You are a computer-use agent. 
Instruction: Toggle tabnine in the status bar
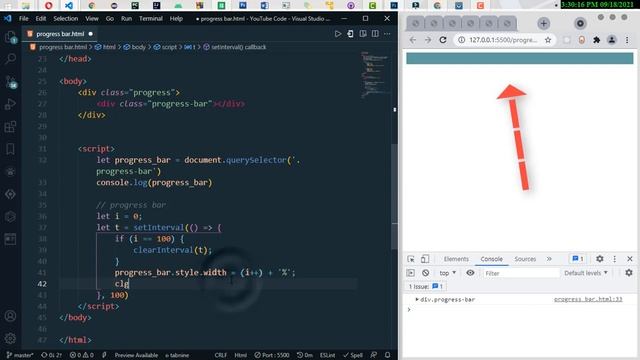pos(177,355)
